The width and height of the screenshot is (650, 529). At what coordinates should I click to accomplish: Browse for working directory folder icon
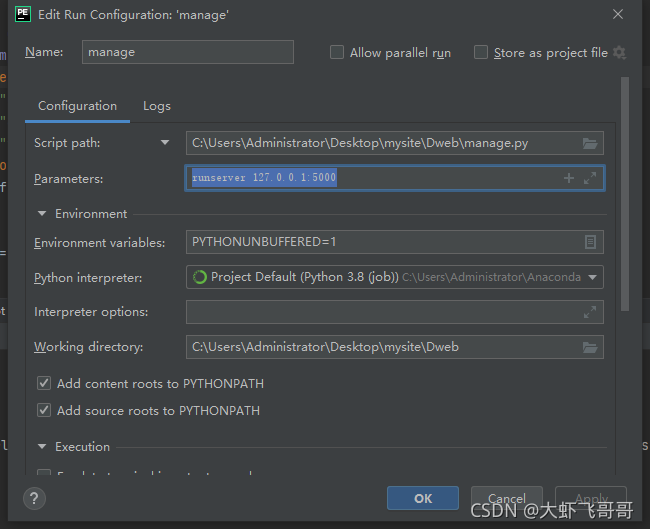point(589,347)
